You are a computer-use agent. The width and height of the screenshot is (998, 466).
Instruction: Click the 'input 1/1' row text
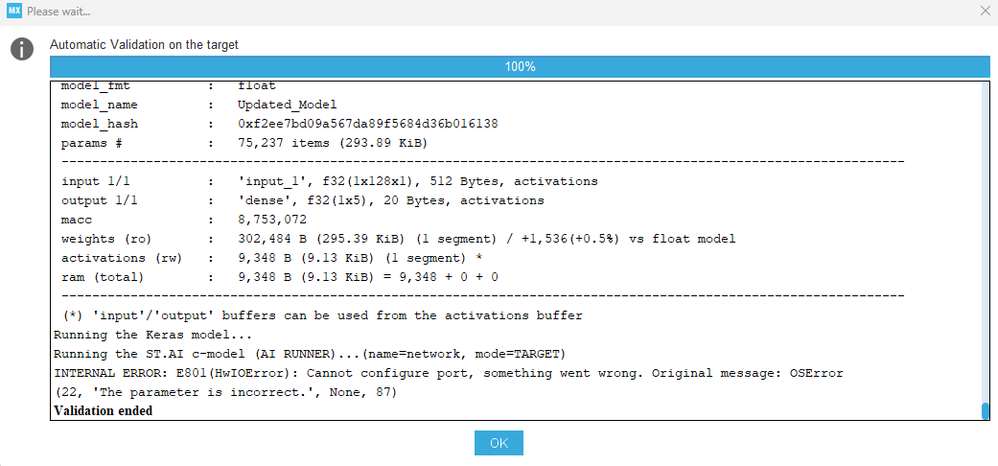[329, 181]
